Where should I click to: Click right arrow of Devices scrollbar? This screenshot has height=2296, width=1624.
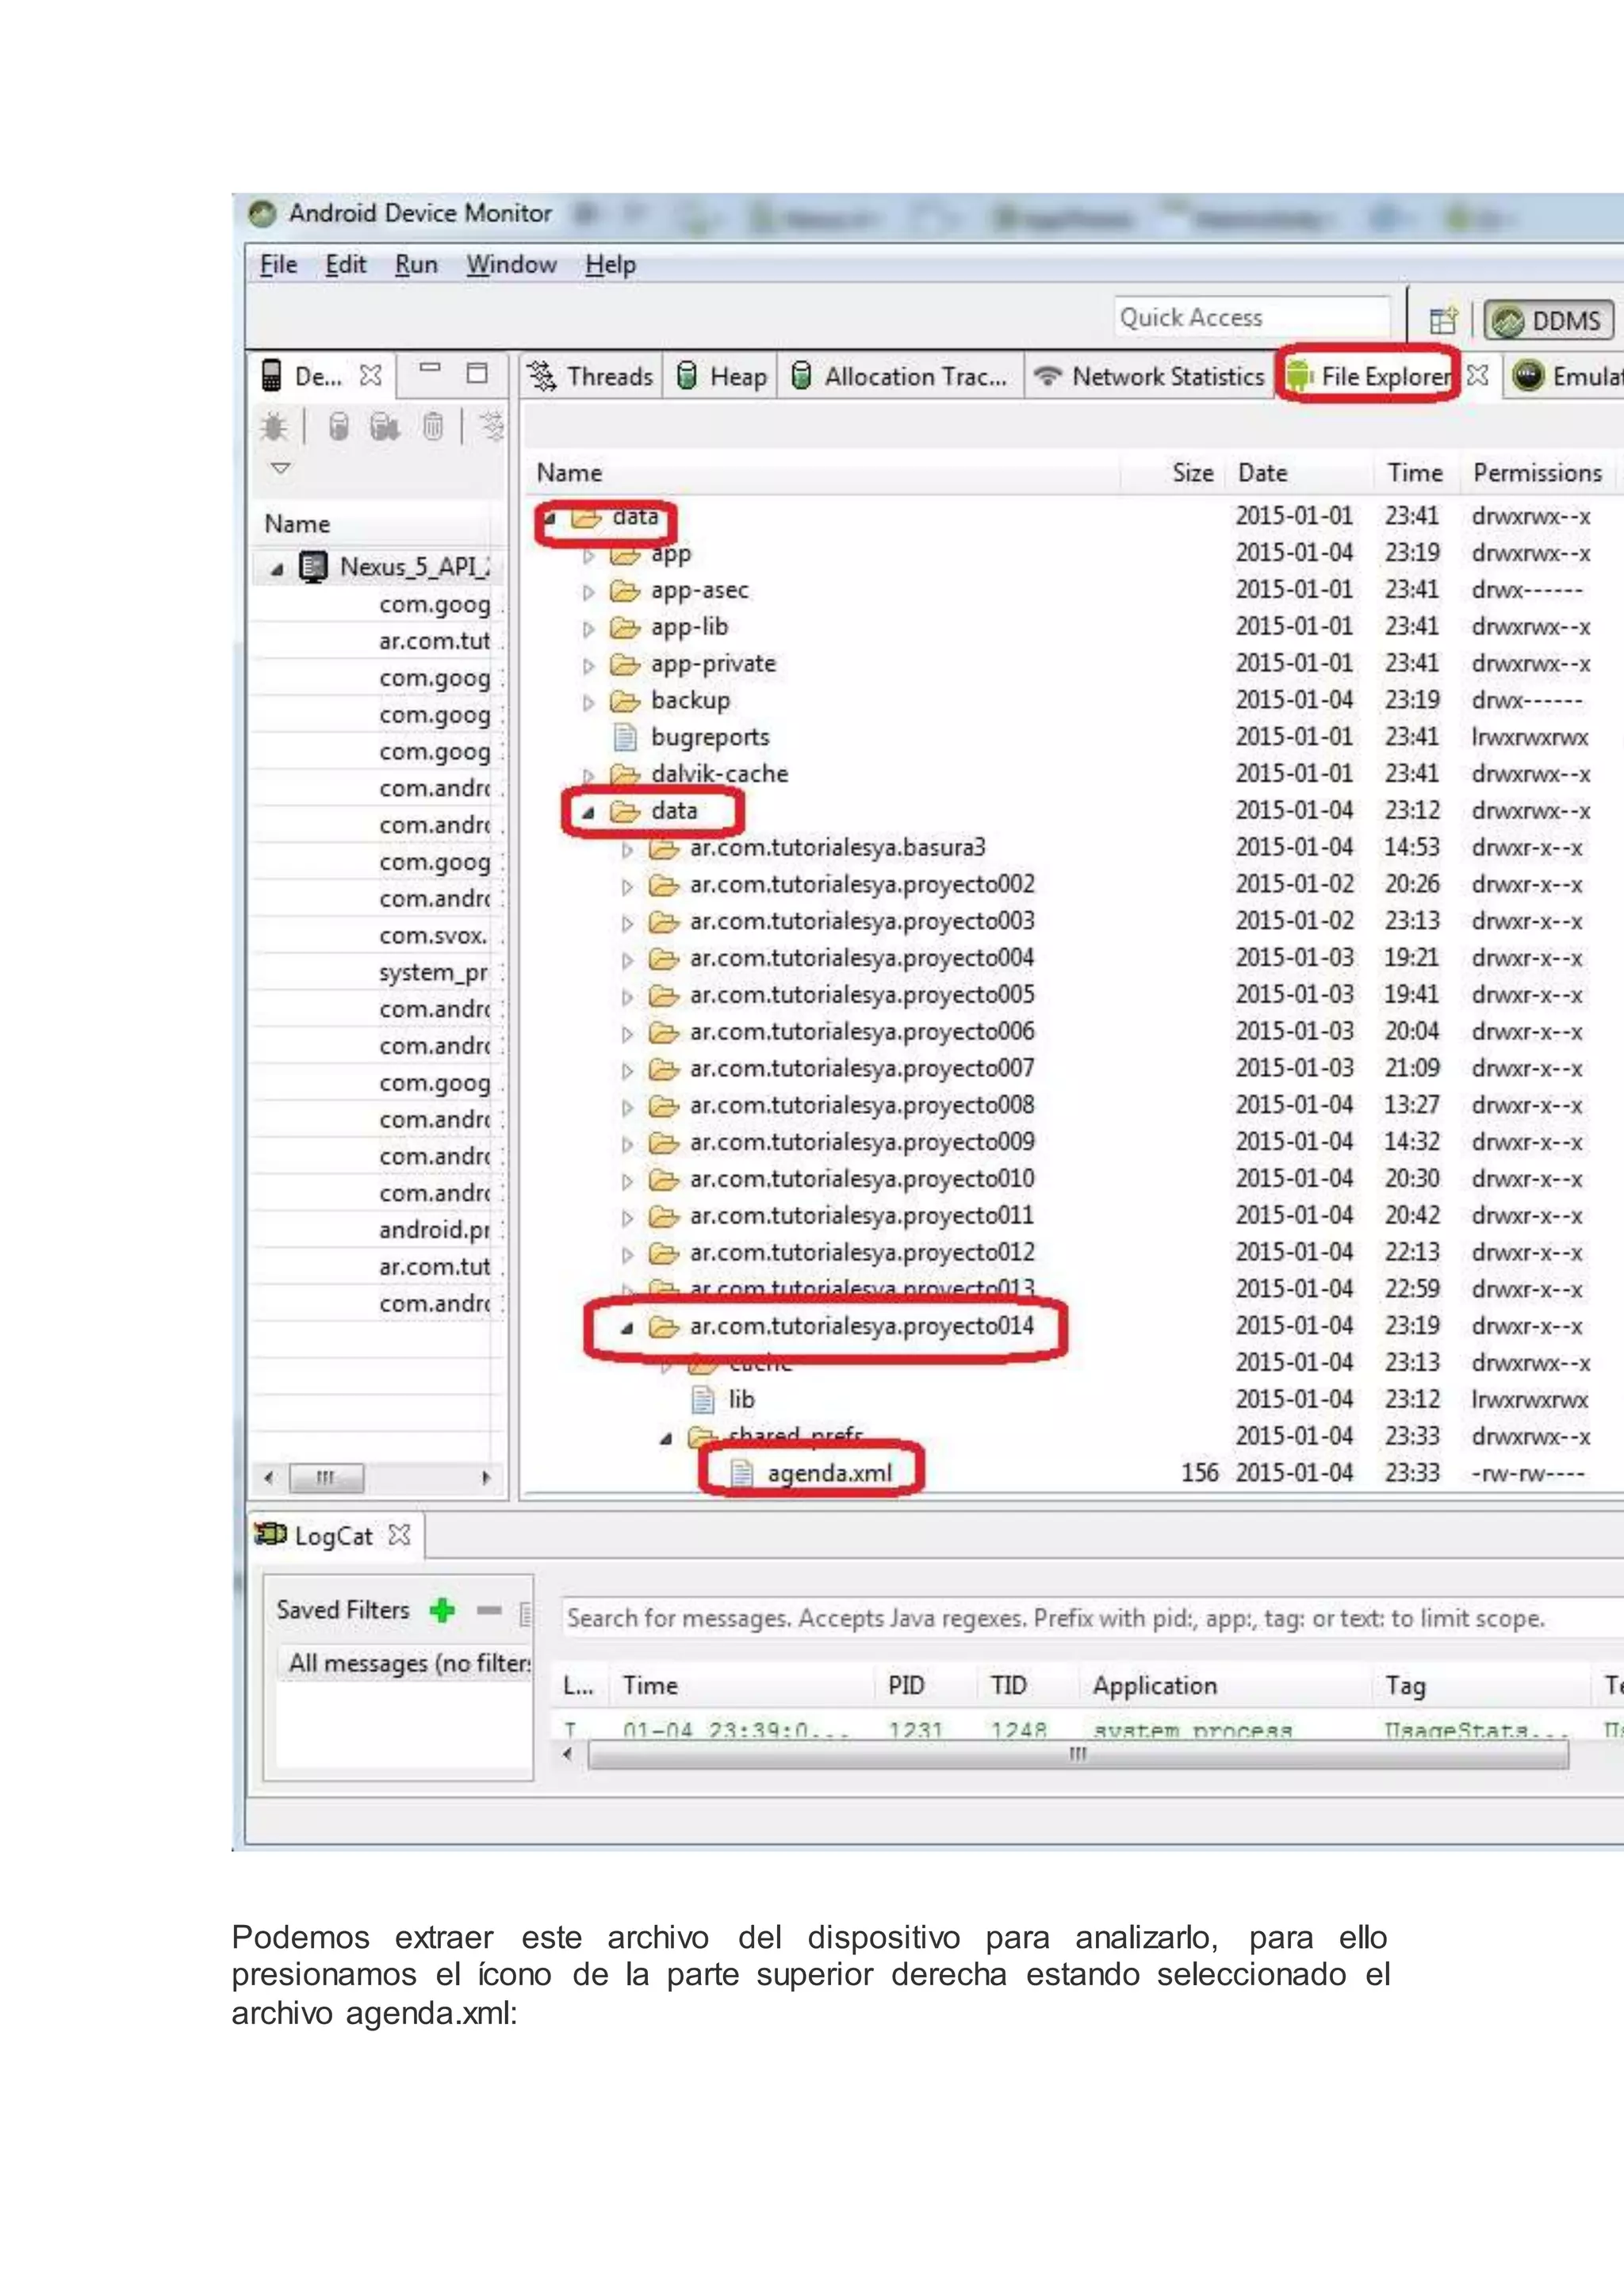486,1478
